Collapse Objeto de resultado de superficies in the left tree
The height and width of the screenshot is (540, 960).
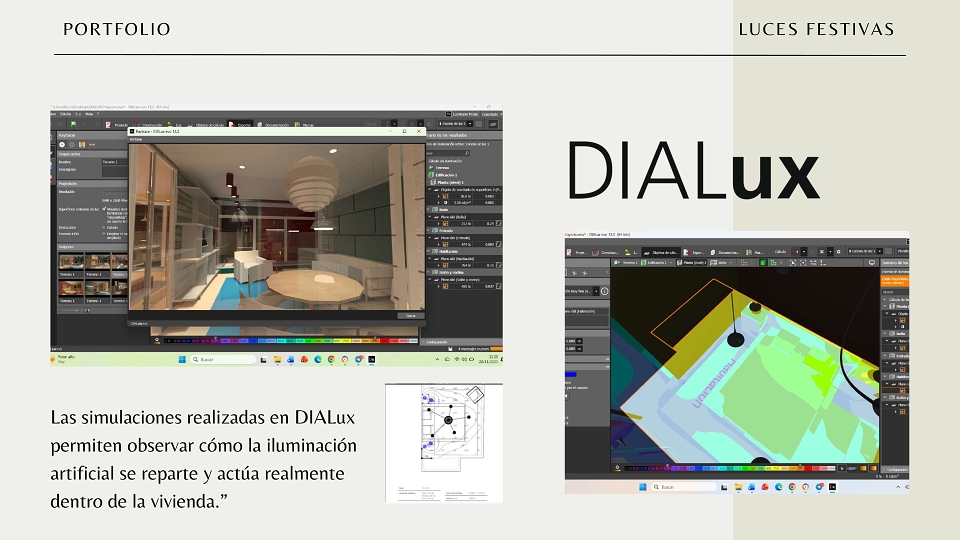(x=430, y=190)
